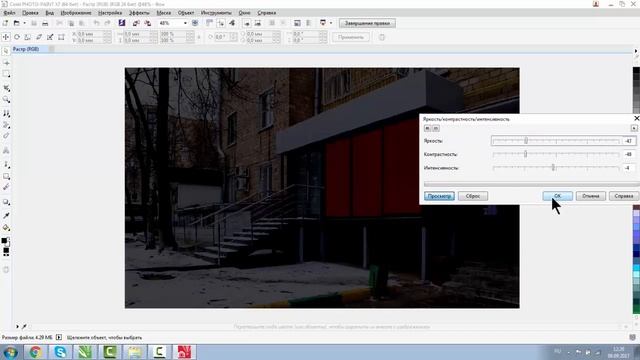The height and width of the screenshot is (360, 640).
Task: Click the Контрастность value field showing -48
Action: [629, 154]
